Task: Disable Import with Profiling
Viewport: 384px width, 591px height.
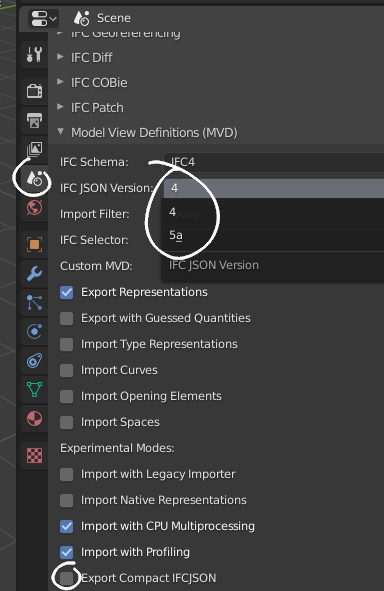Action: 67,552
